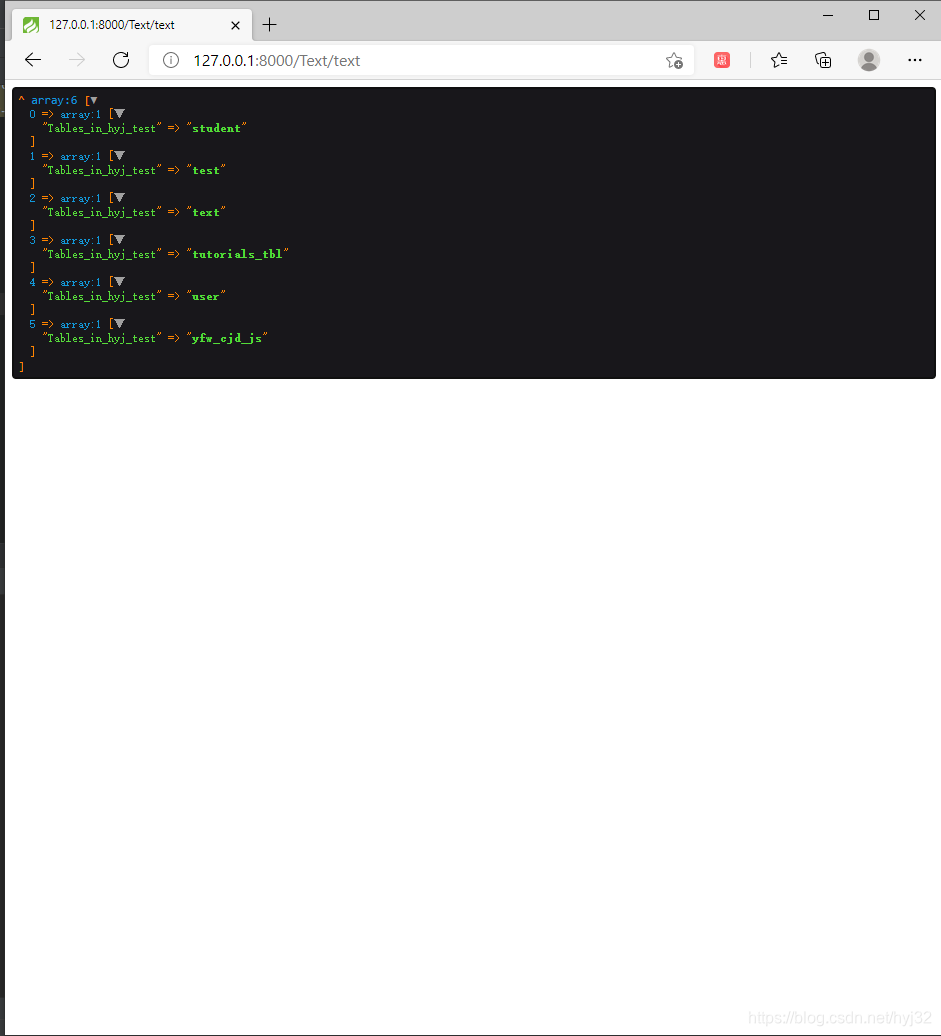View site information icon in address bar

pyautogui.click(x=170, y=60)
